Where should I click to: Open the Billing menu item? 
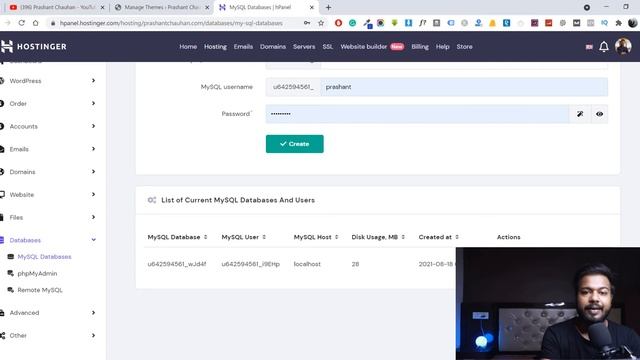[420, 47]
